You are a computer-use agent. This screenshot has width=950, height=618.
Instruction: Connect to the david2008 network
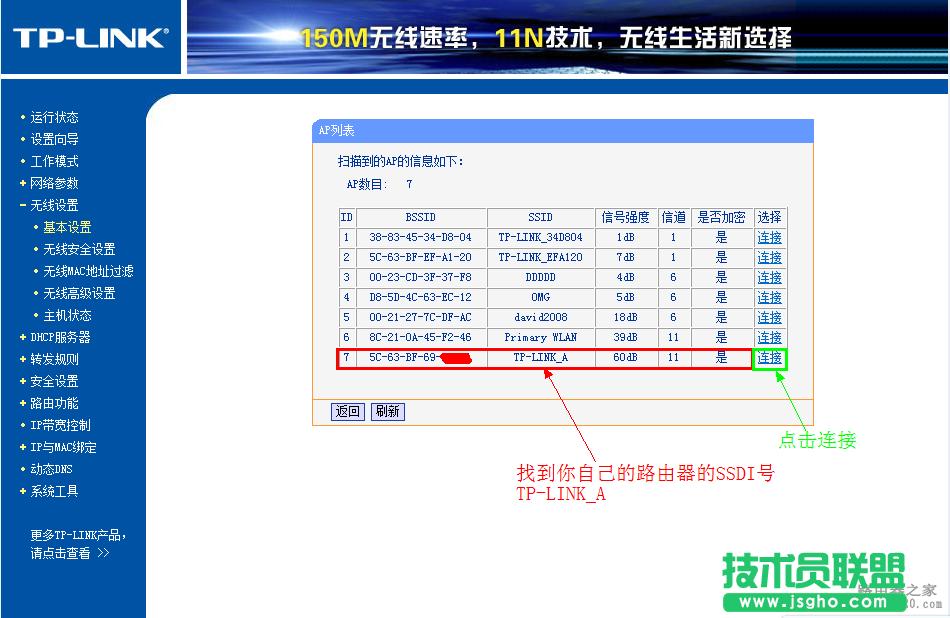[x=769, y=318]
